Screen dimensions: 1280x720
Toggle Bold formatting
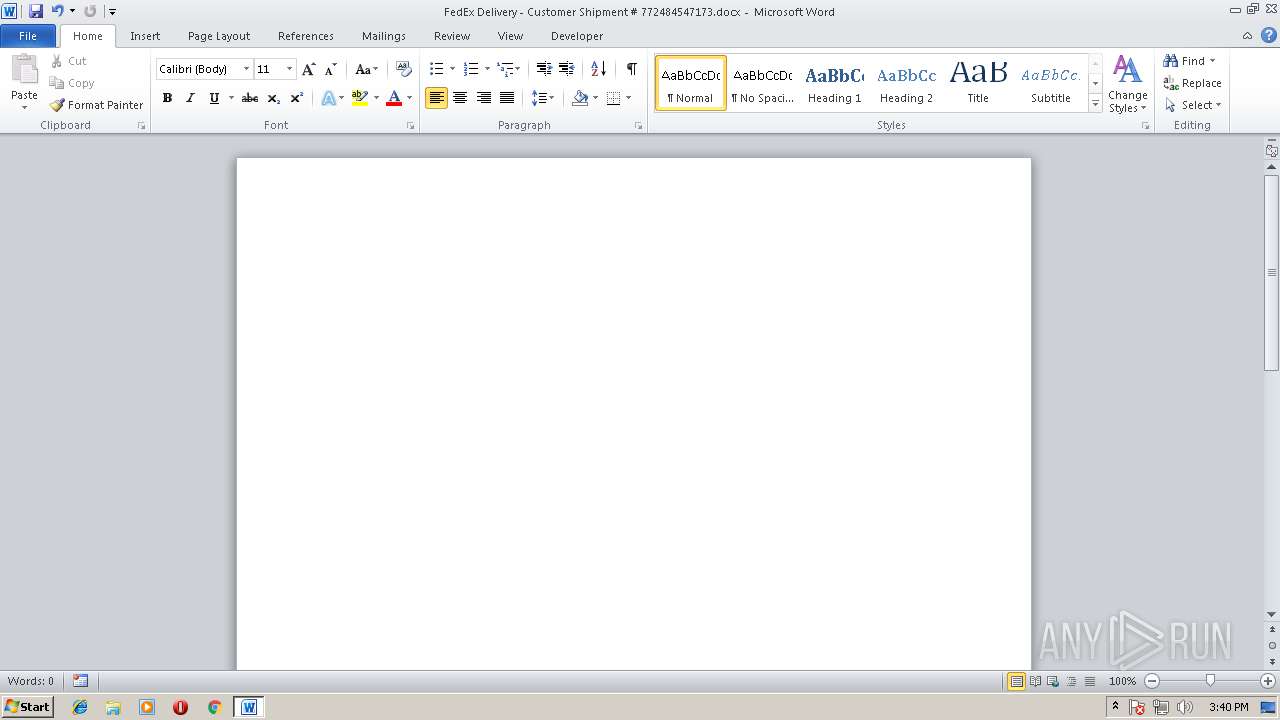(x=167, y=98)
